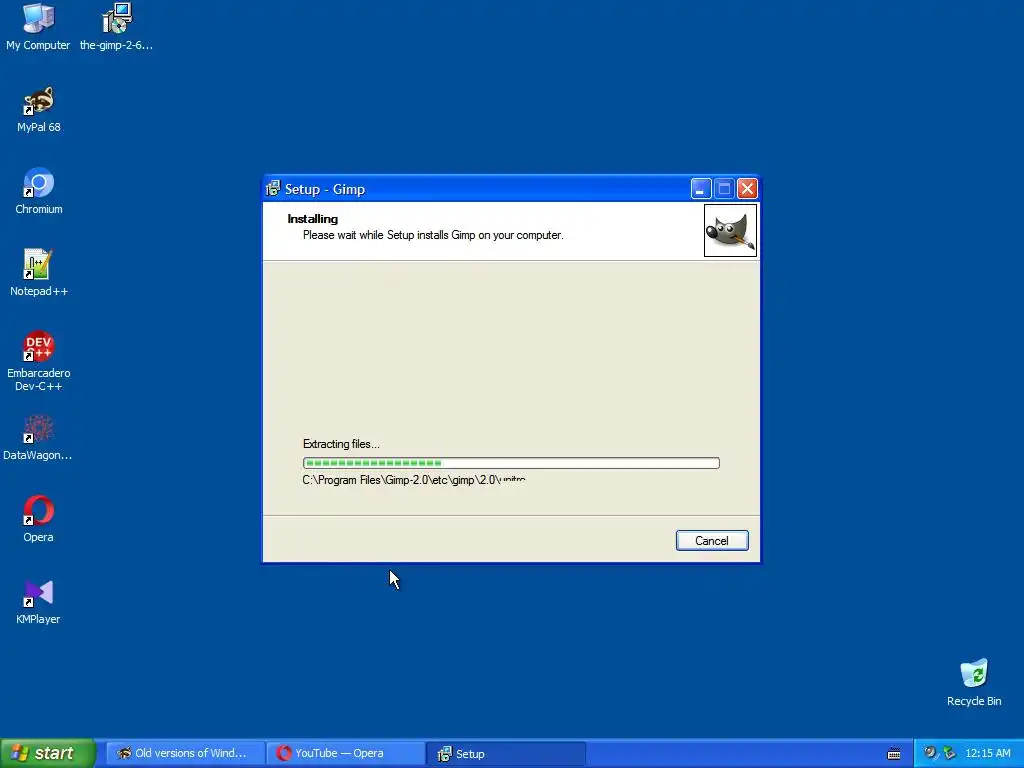Click the first system tray icon left of the clock
Viewport: 1024px width, 768px height.
click(x=931, y=753)
